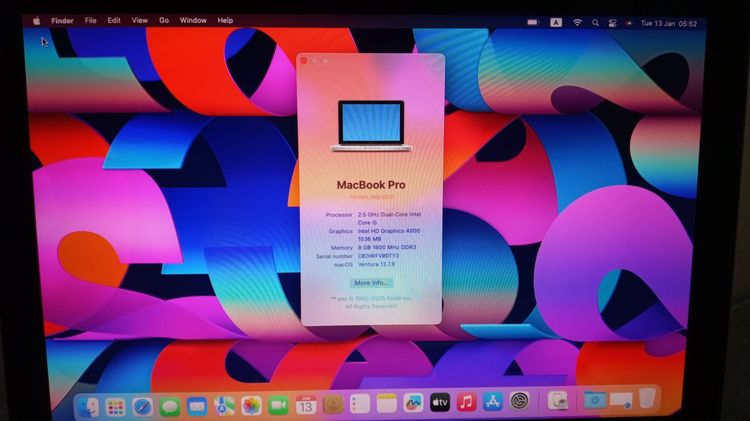Open the Window menu

pyautogui.click(x=193, y=20)
